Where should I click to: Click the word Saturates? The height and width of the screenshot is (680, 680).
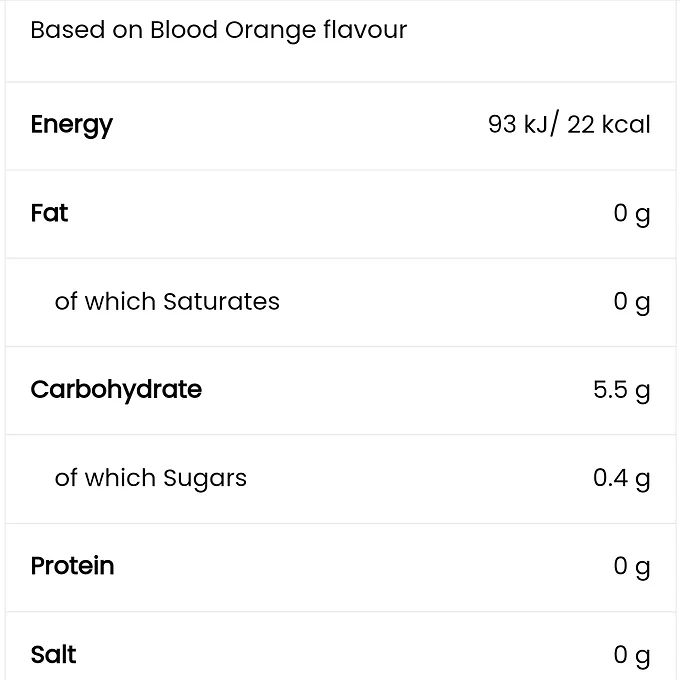coord(221,301)
